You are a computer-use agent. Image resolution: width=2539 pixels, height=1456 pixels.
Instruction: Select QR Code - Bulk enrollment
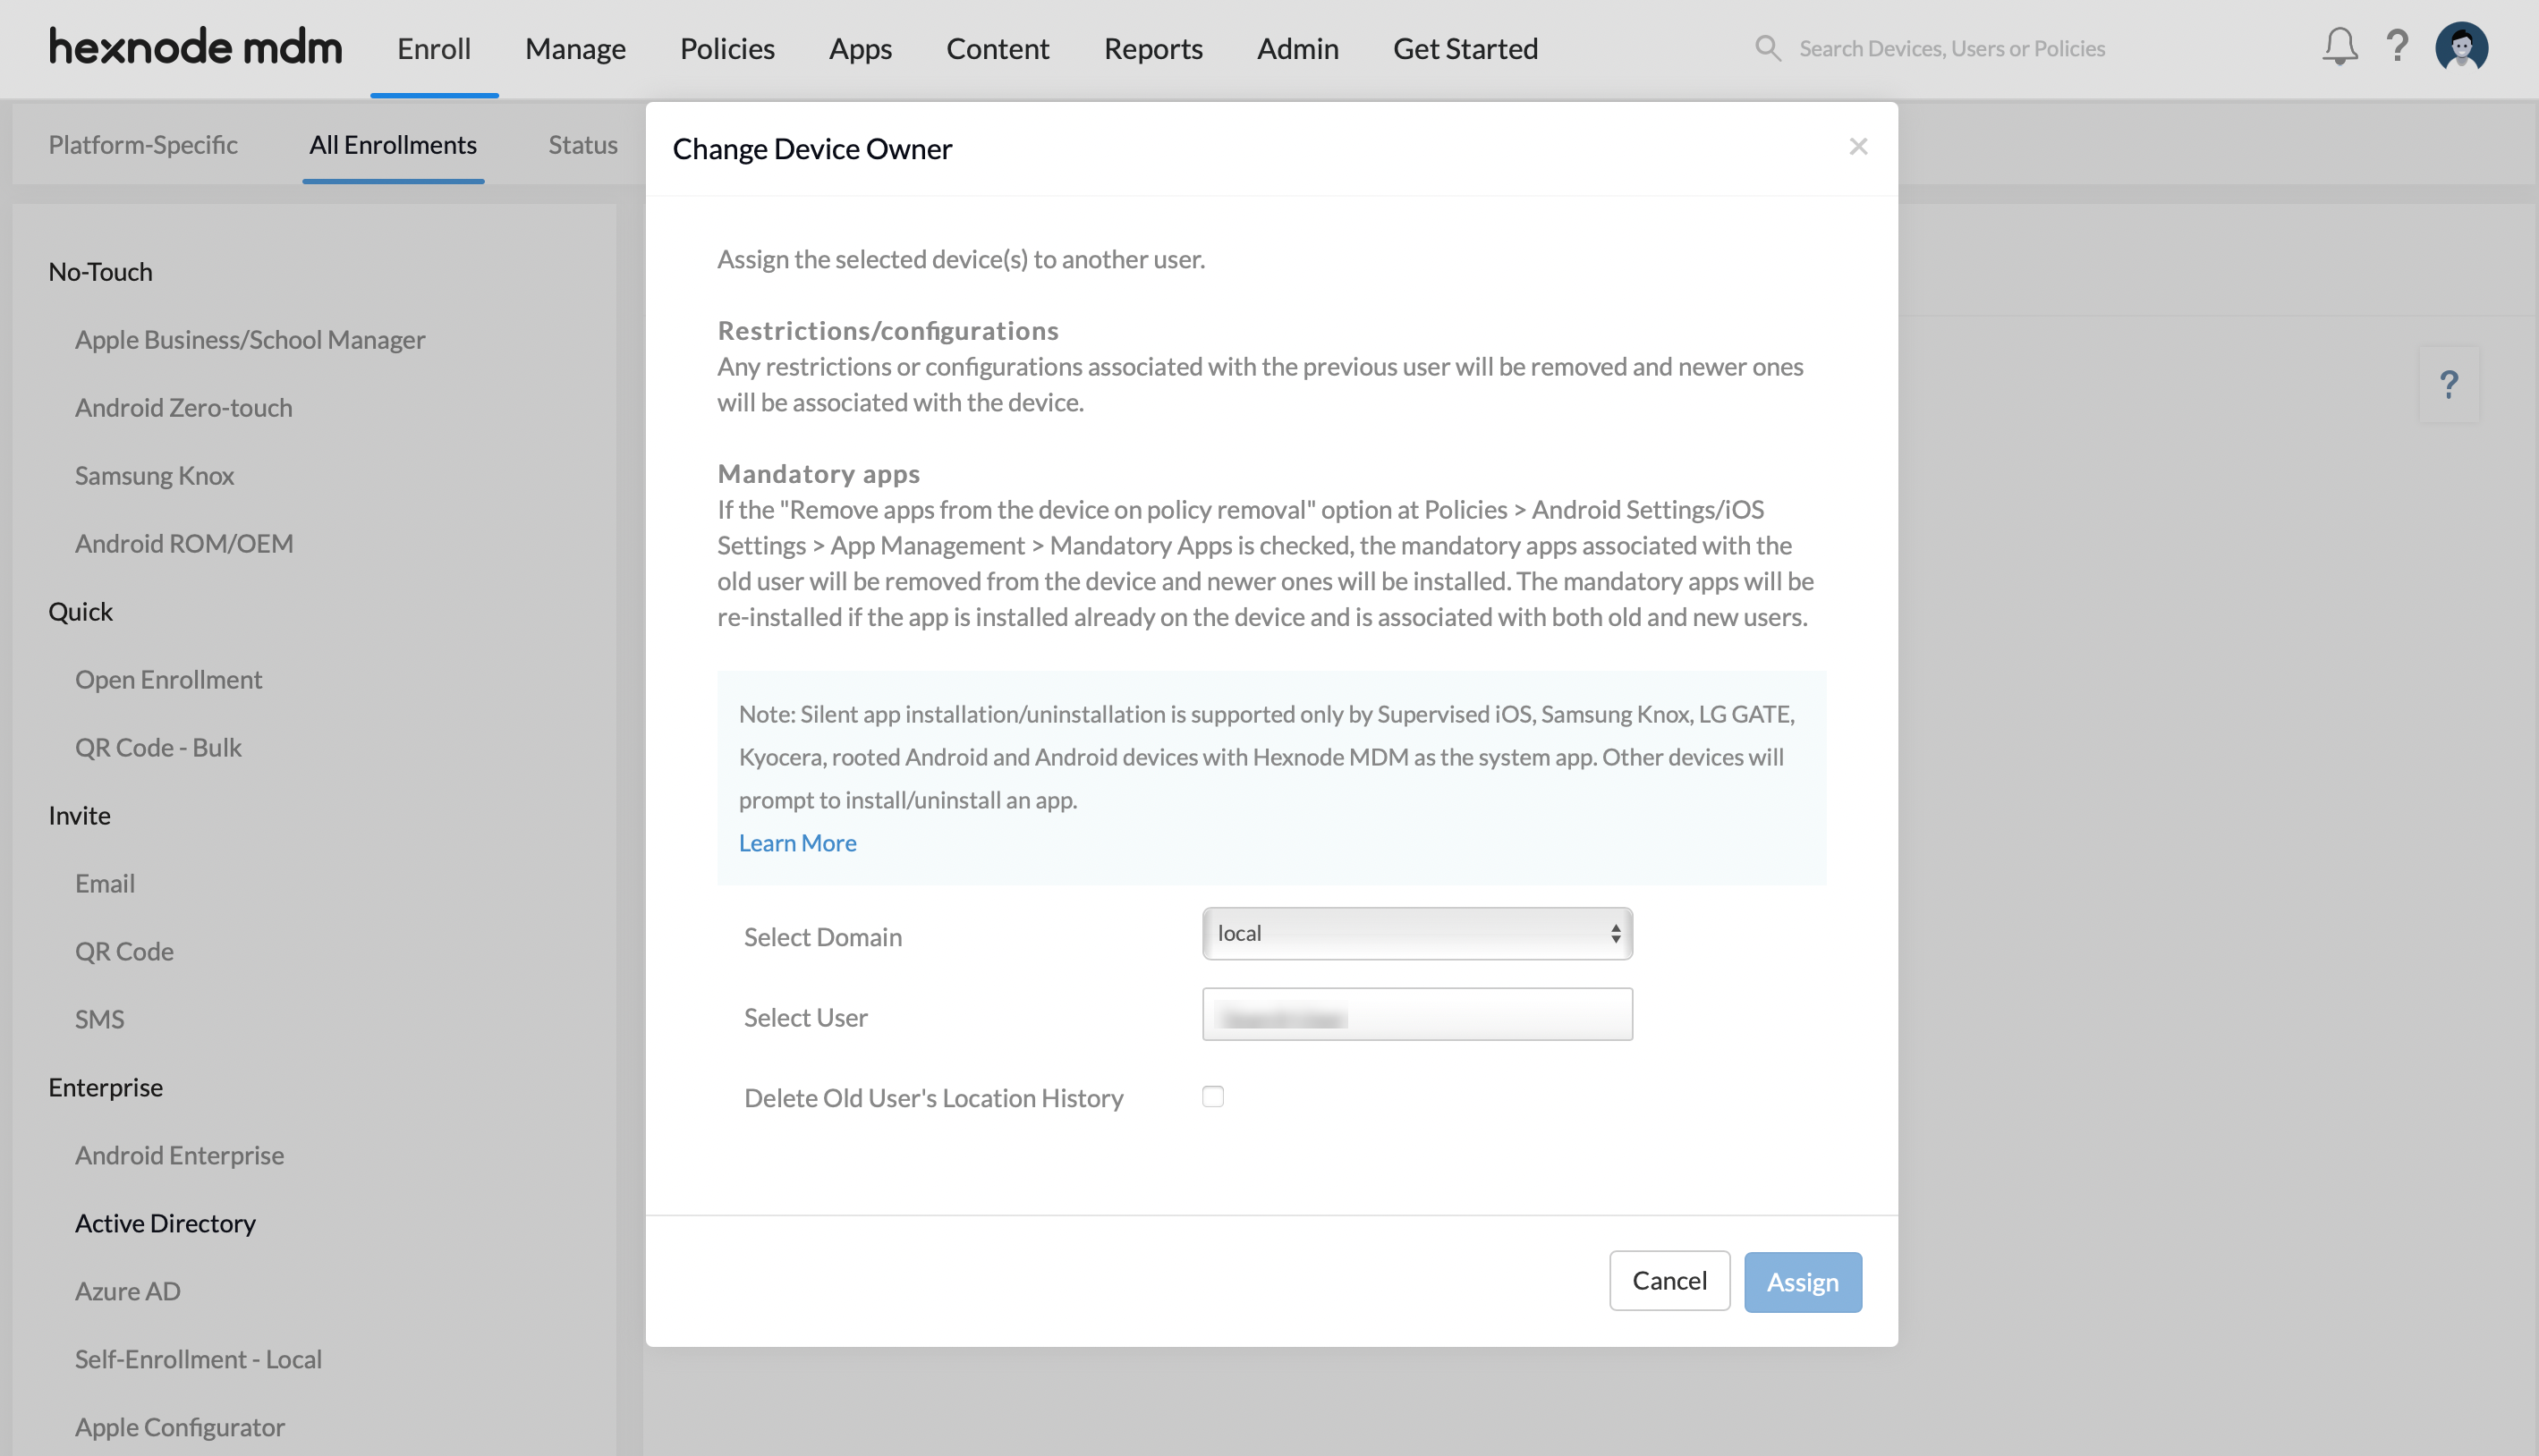[x=158, y=747]
